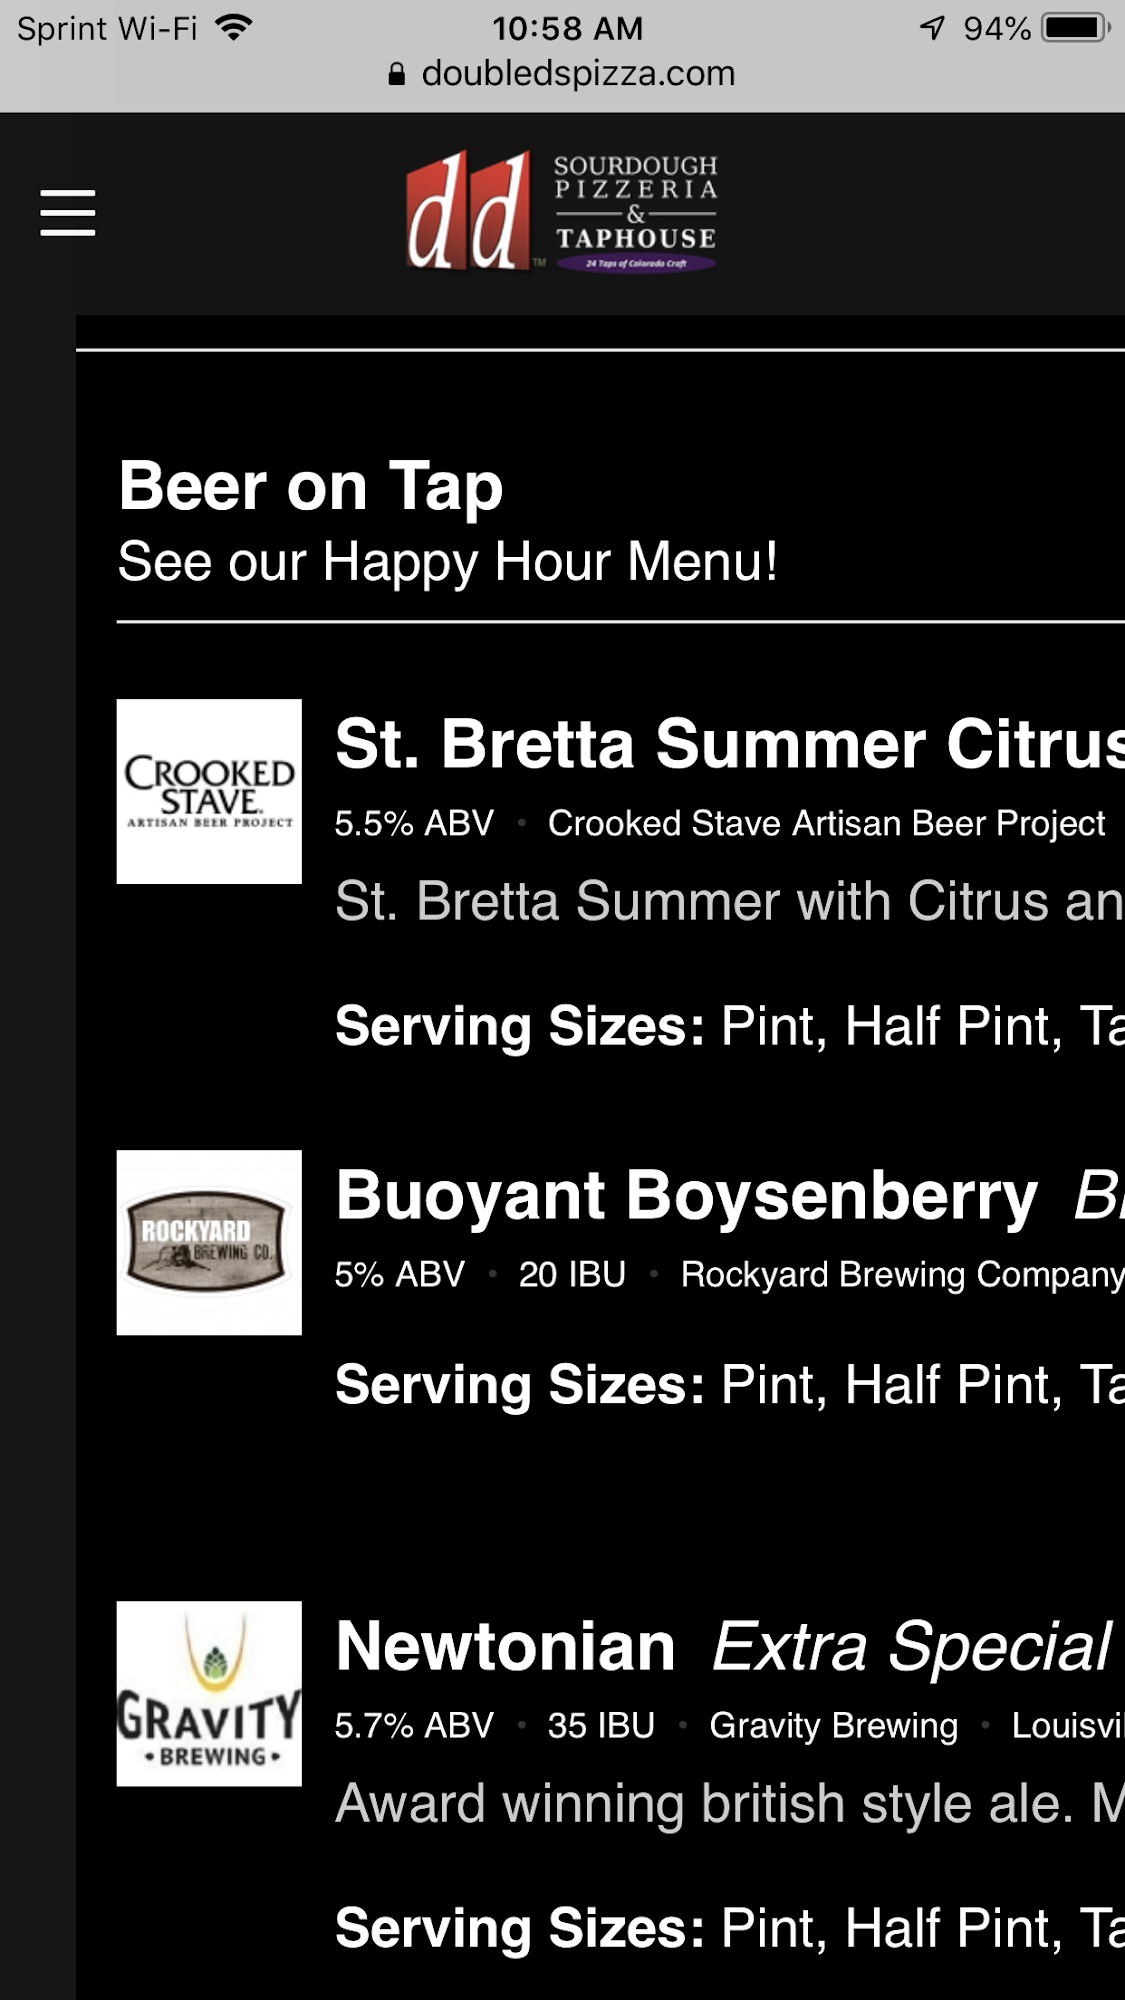This screenshot has height=2000, width=1125.
Task: Tap the Crooked Stave brewery logo
Action: [x=209, y=791]
